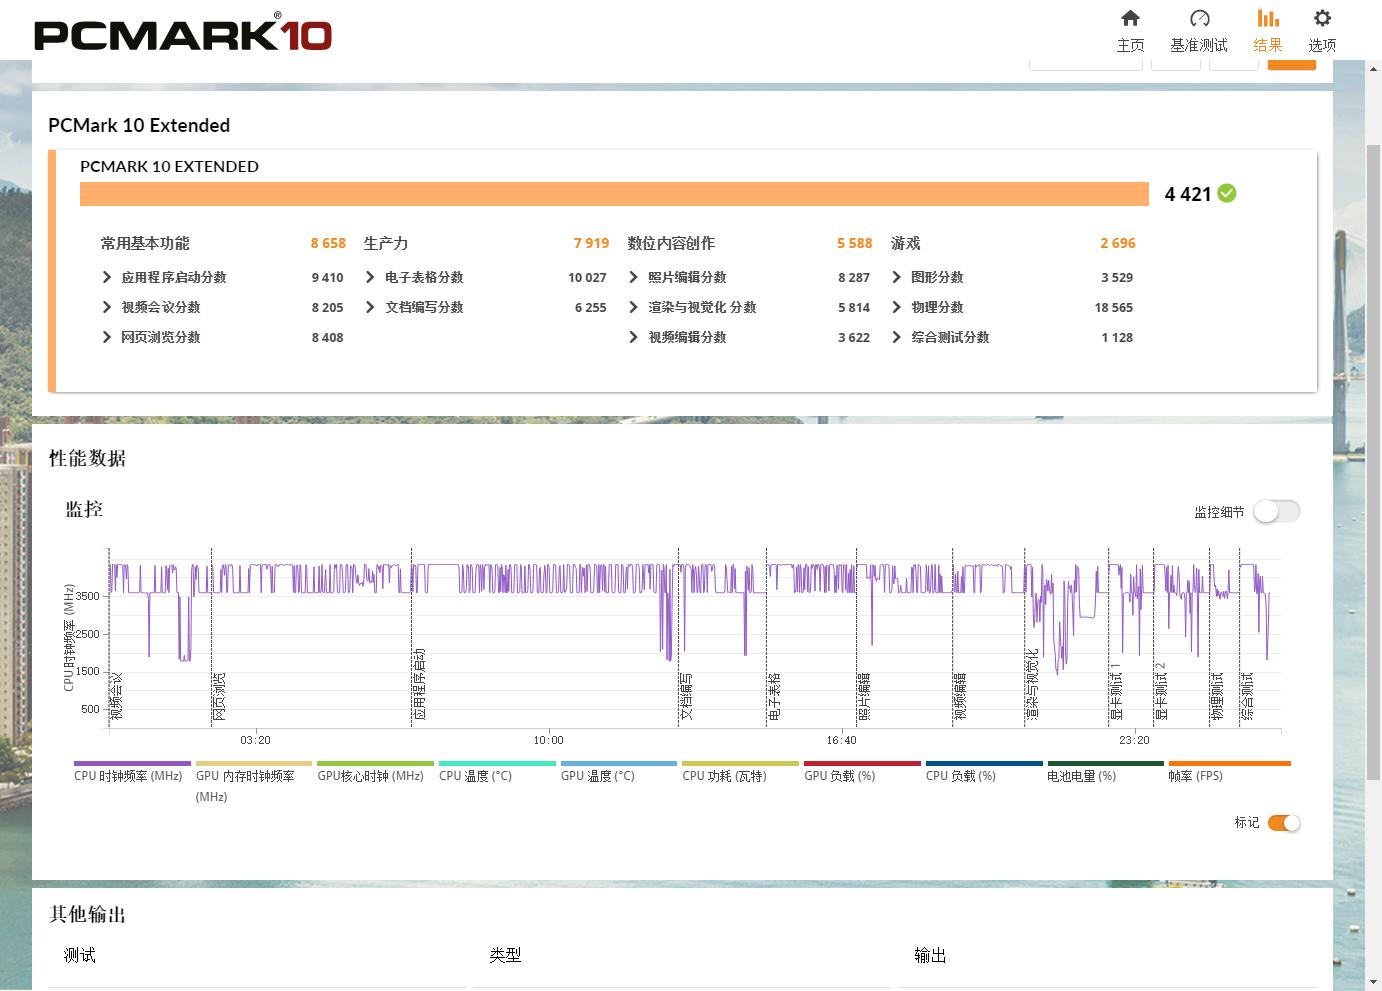Click the 视频会议 chart marker

point(117,696)
